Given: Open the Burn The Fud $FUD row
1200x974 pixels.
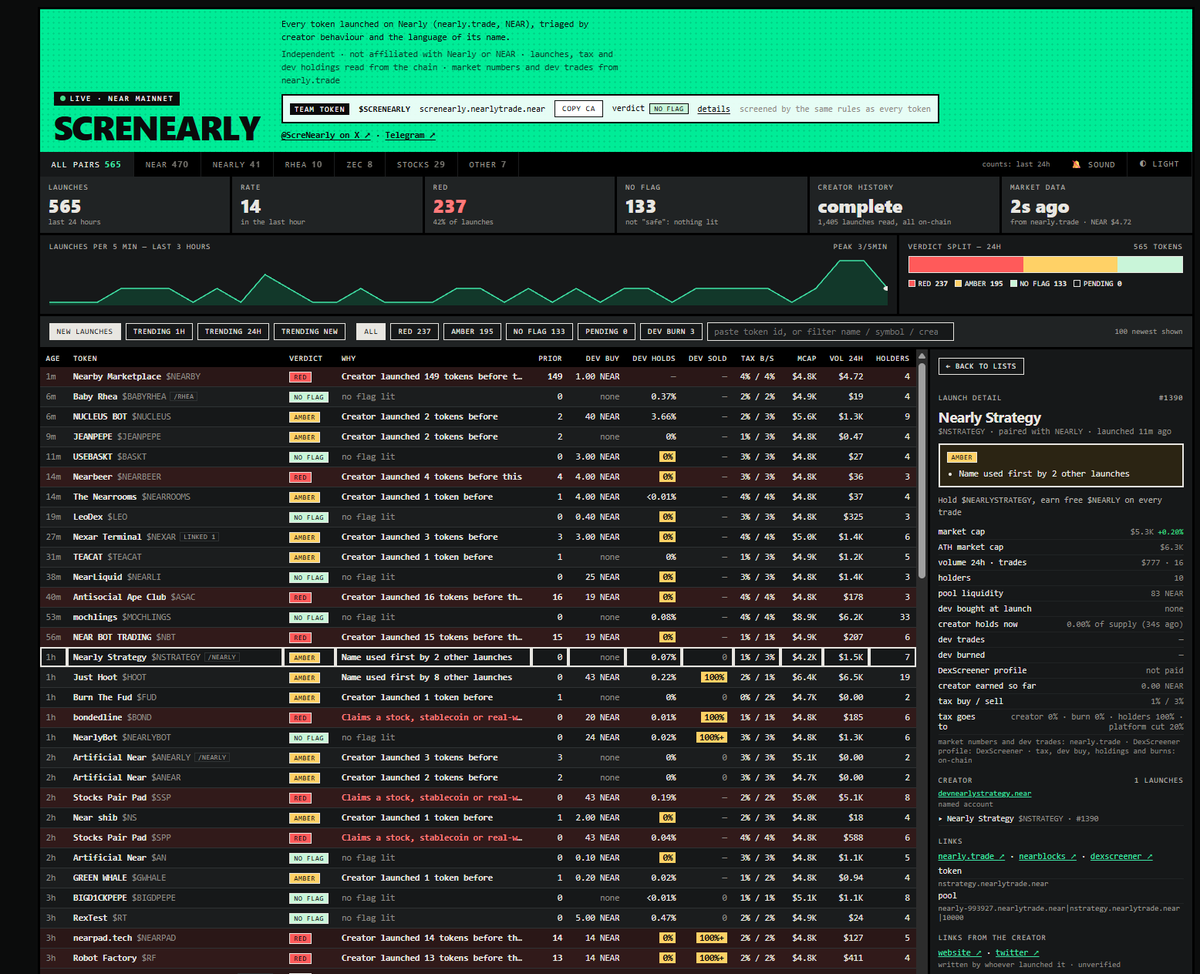Looking at the screenshot, I should click(x=478, y=697).
